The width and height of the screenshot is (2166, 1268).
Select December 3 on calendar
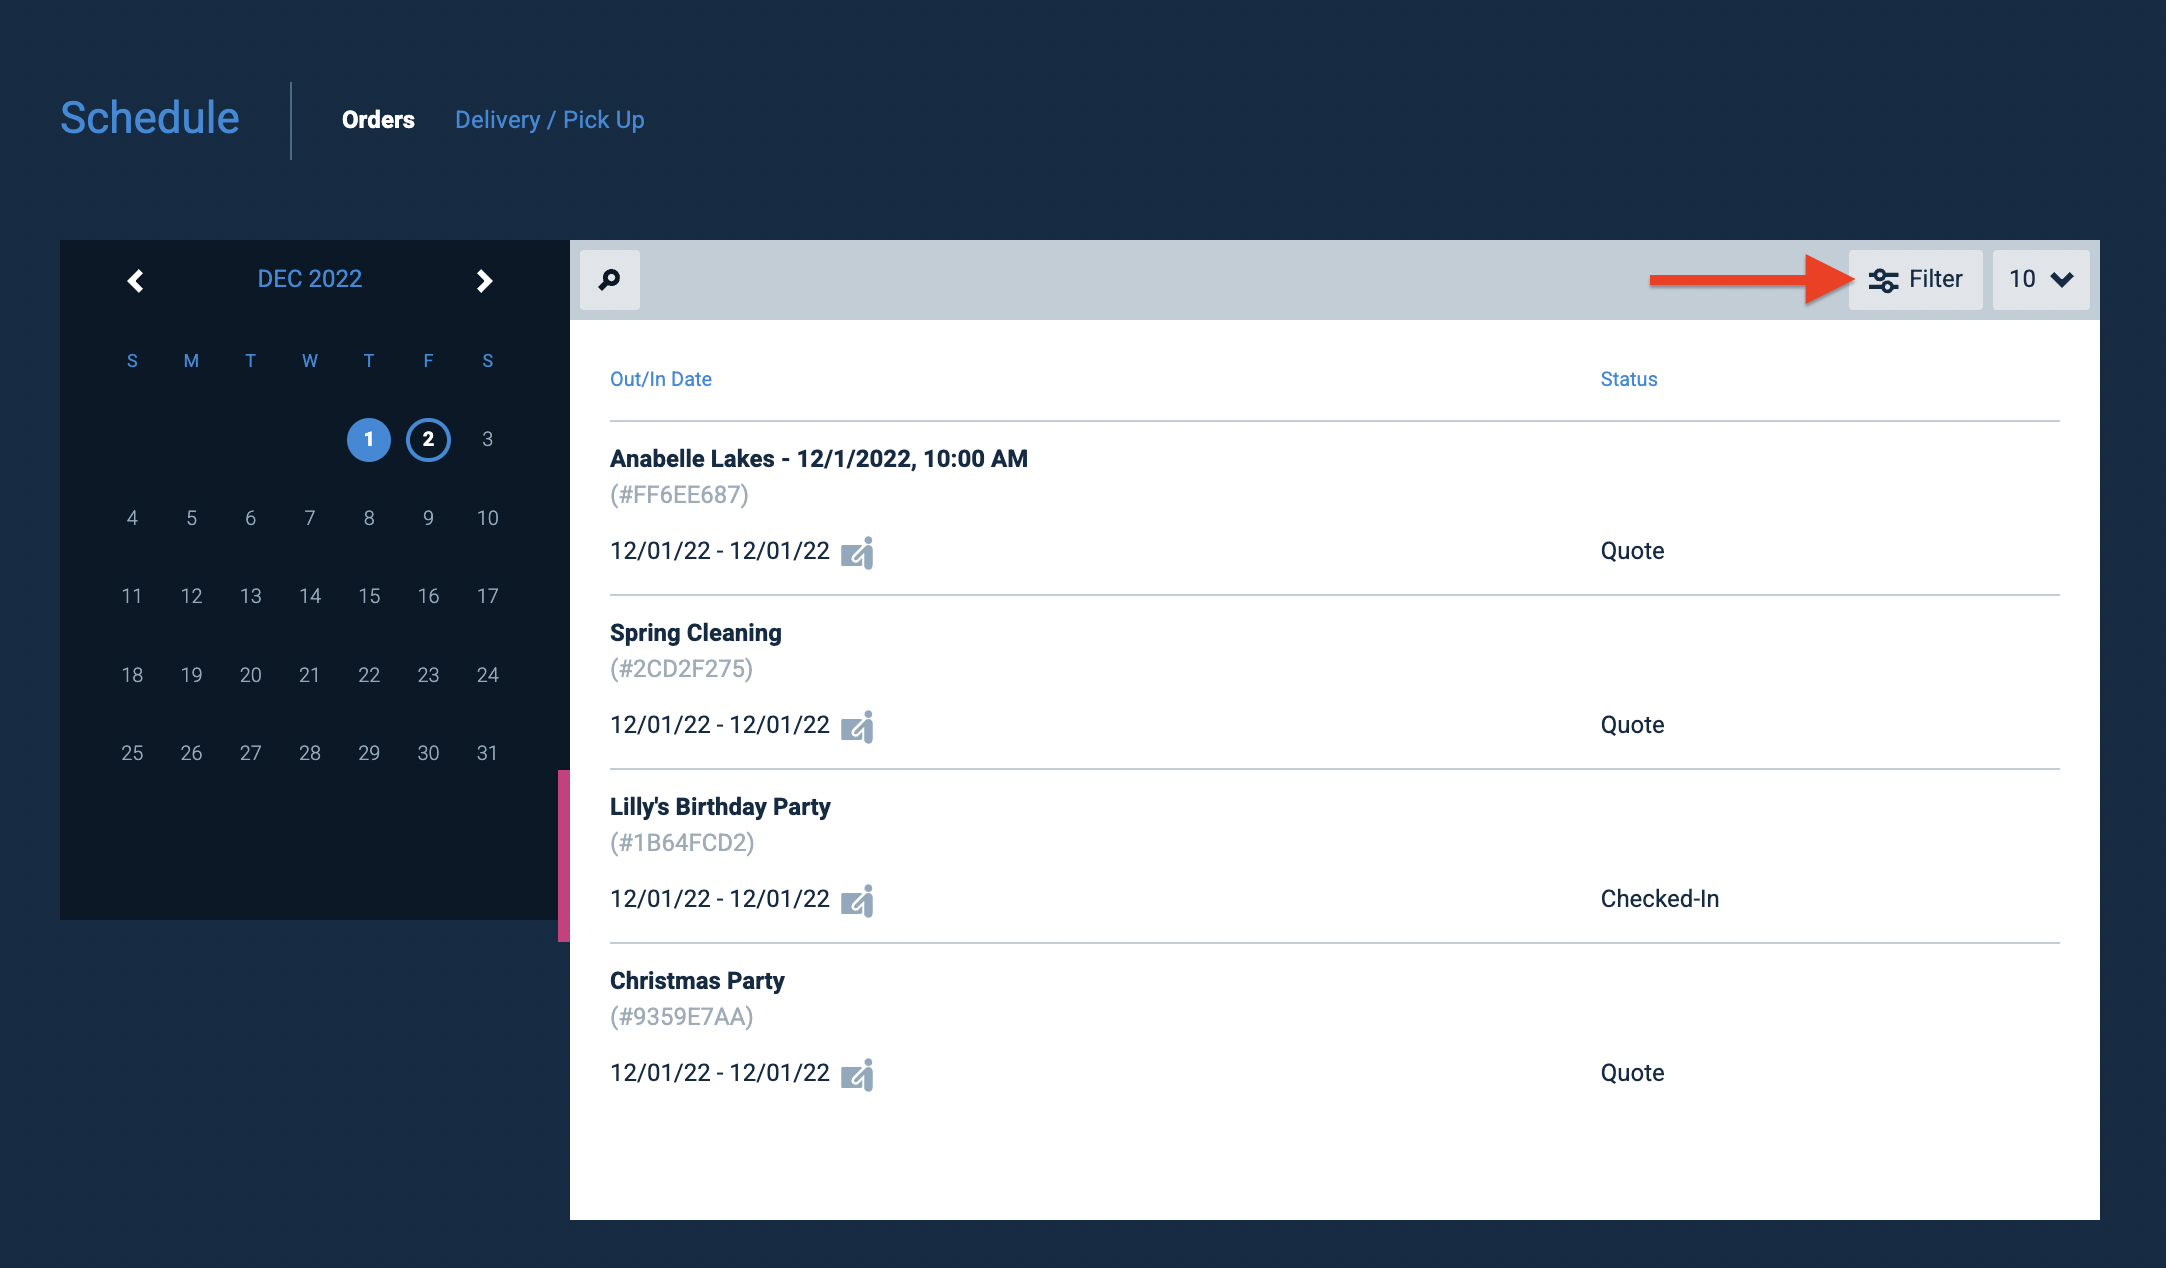(487, 439)
